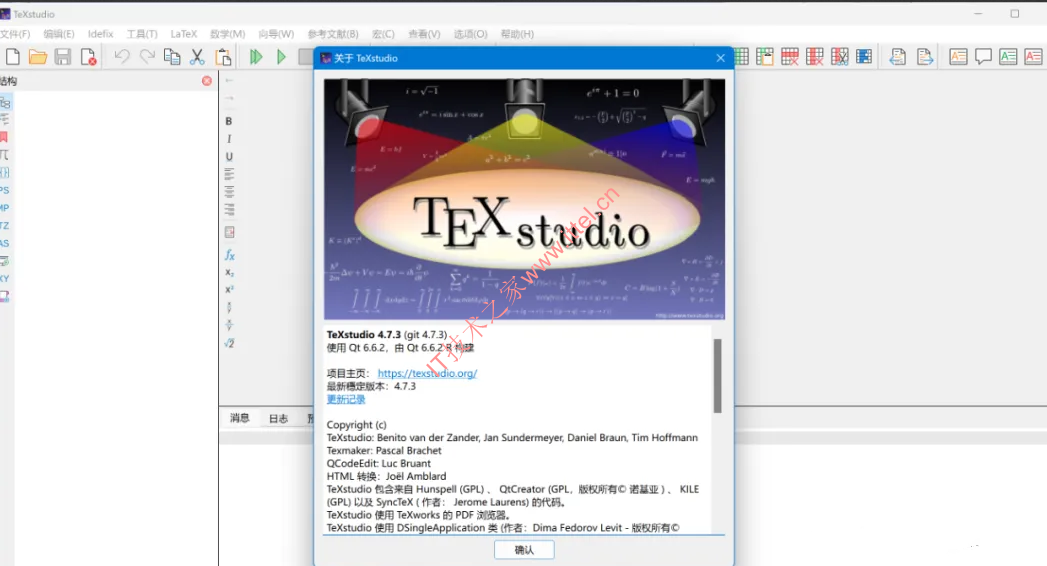
Task: Copy the selection with the copy icon
Action: pos(172,57)
